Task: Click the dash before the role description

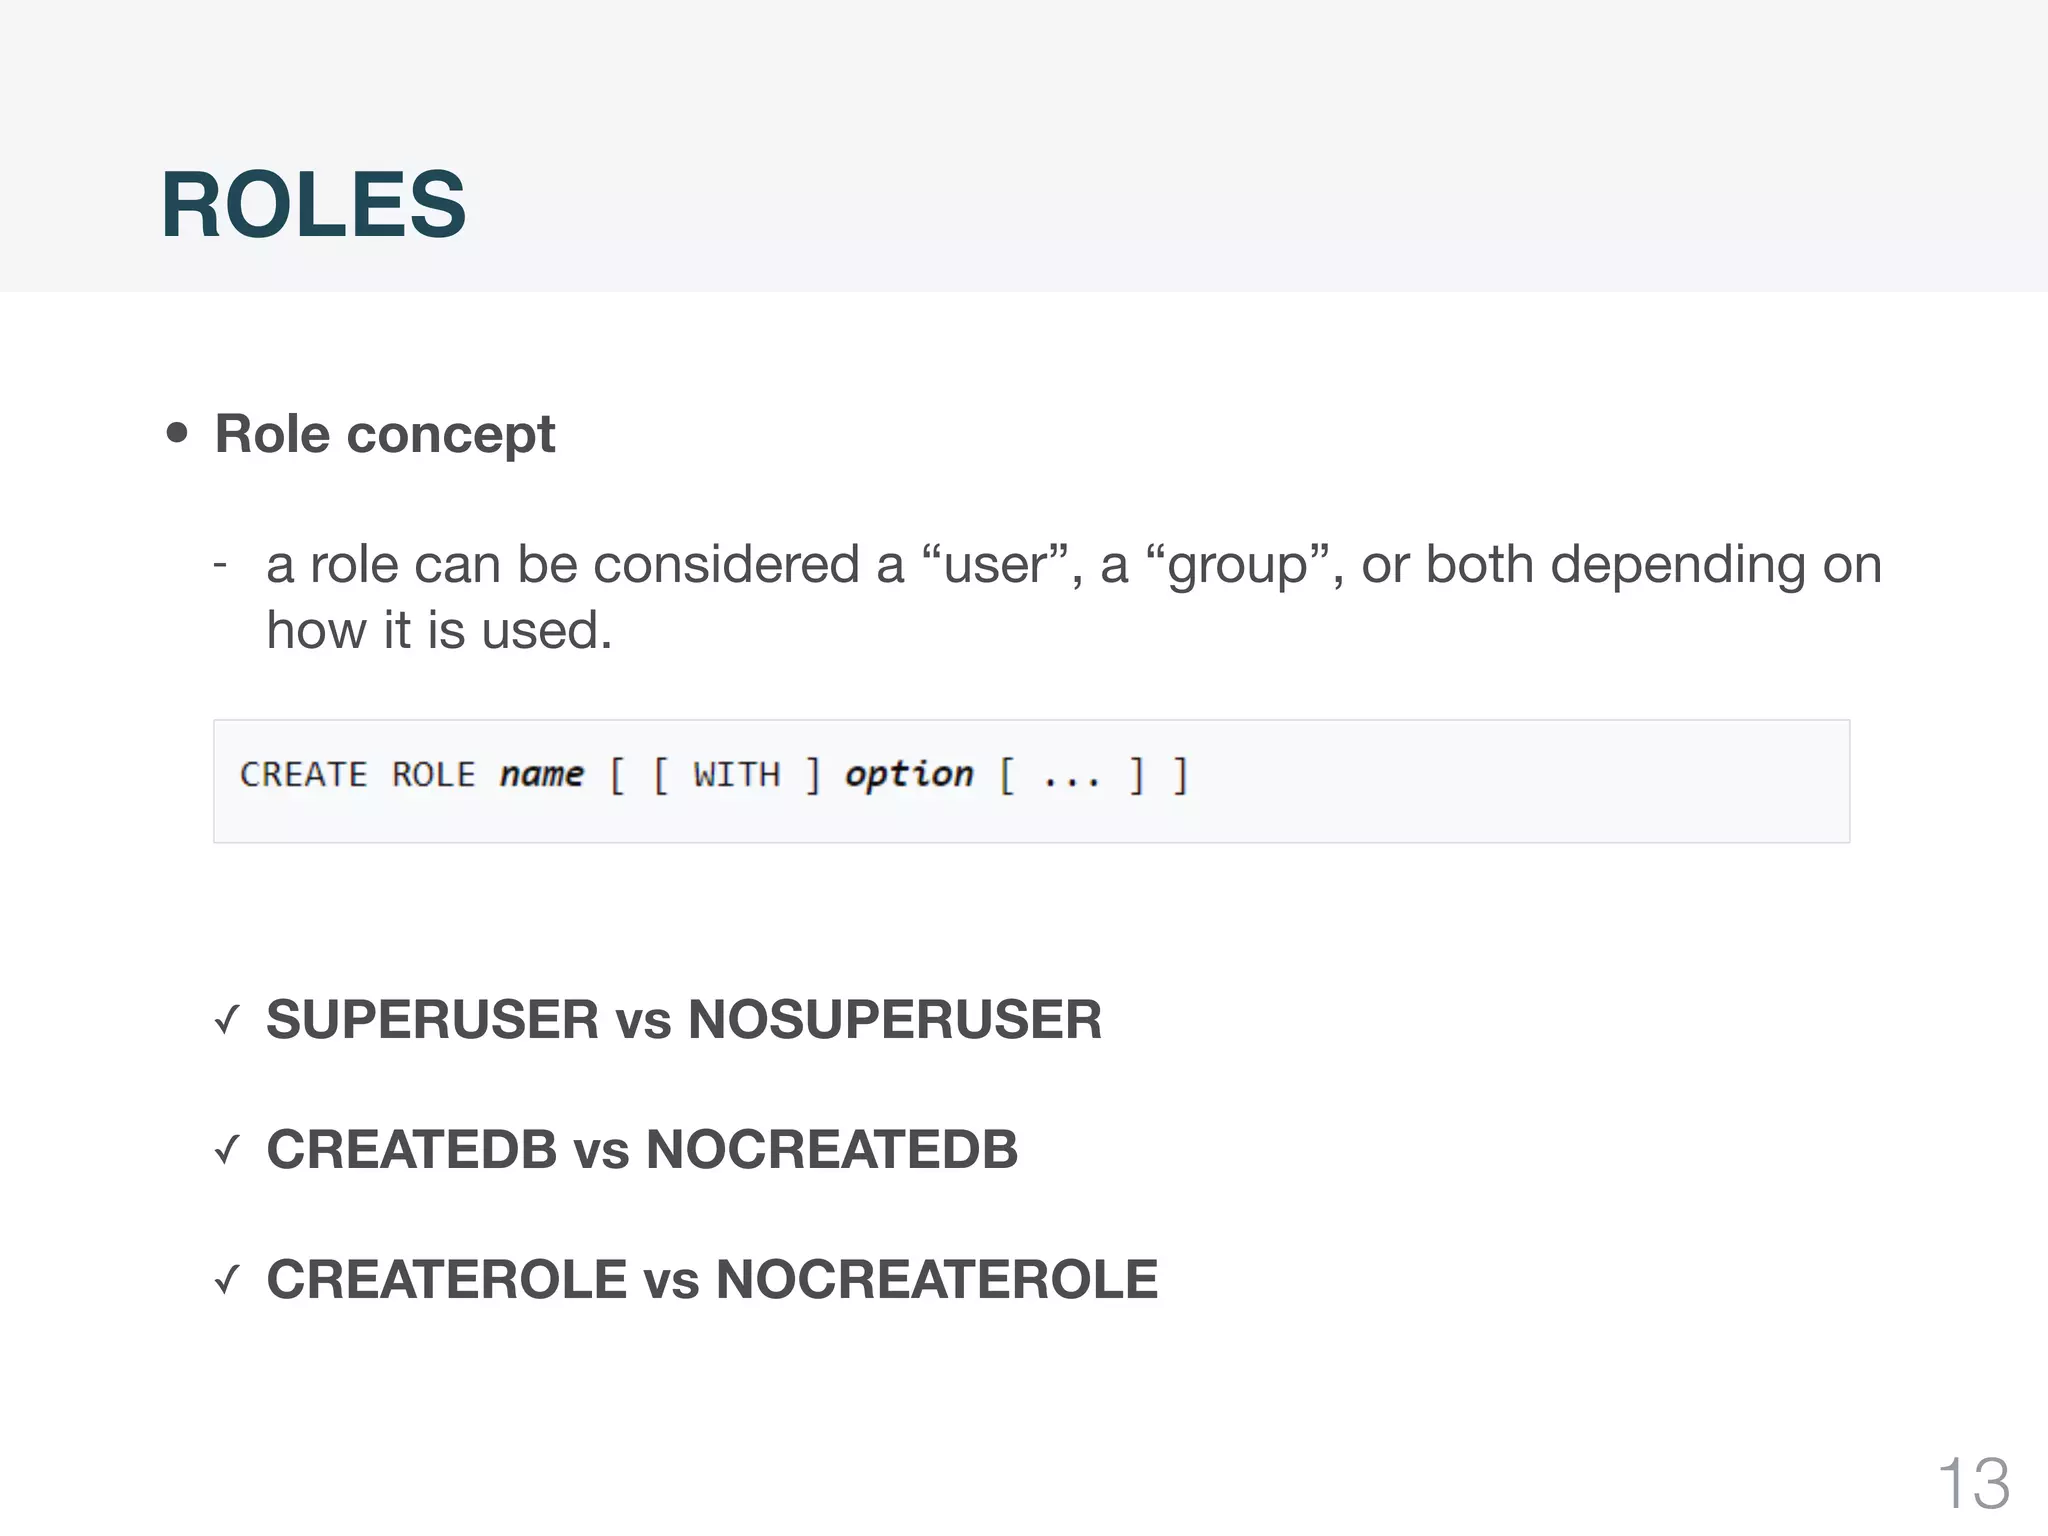Action: pyautogui.click(x=221, y=566)
